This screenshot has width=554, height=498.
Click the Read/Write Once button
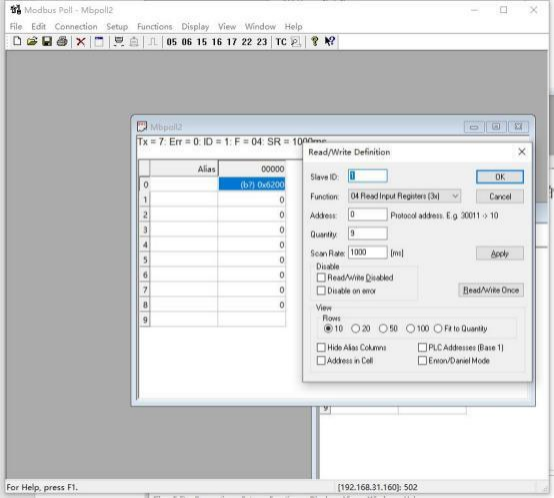pyautogui.click(x=491, y=290)
